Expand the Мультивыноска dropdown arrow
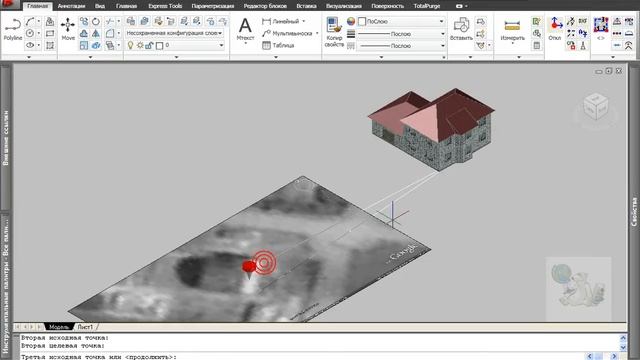Viewport: 640px width, 360px height. click(317, 33)
